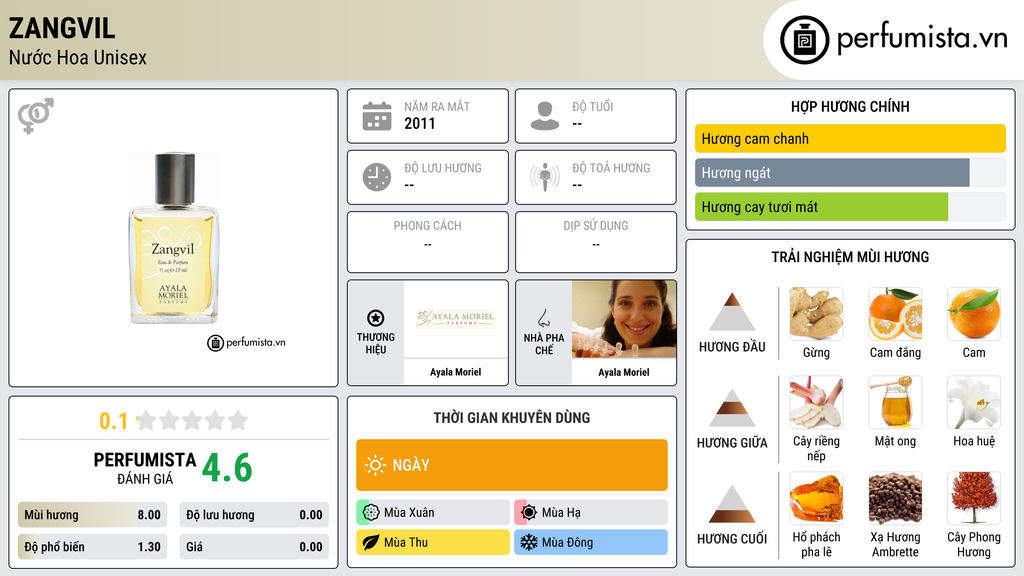Click the Hương giữa pyramid icon
Viewport: 1024px width, 576px height.
click(732, 408)
